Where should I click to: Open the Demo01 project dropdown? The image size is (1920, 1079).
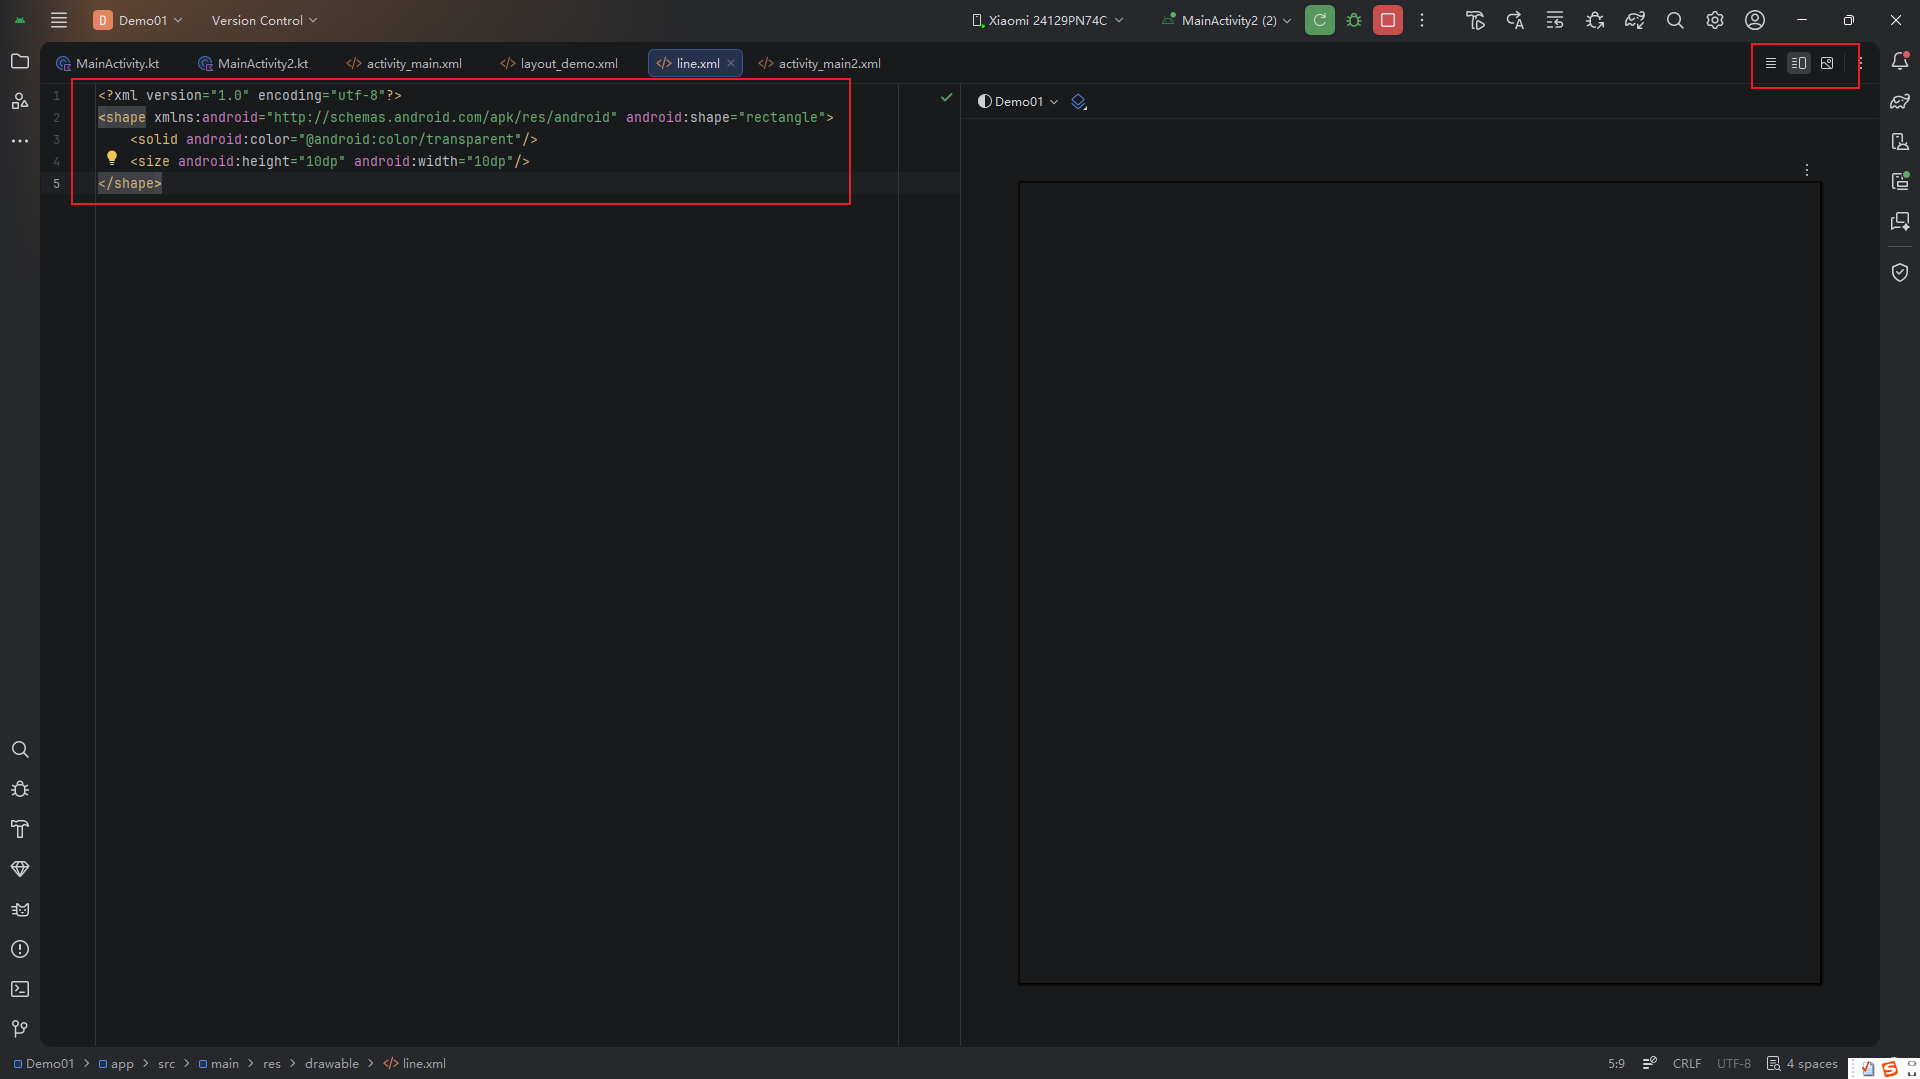tap(139, 20)
